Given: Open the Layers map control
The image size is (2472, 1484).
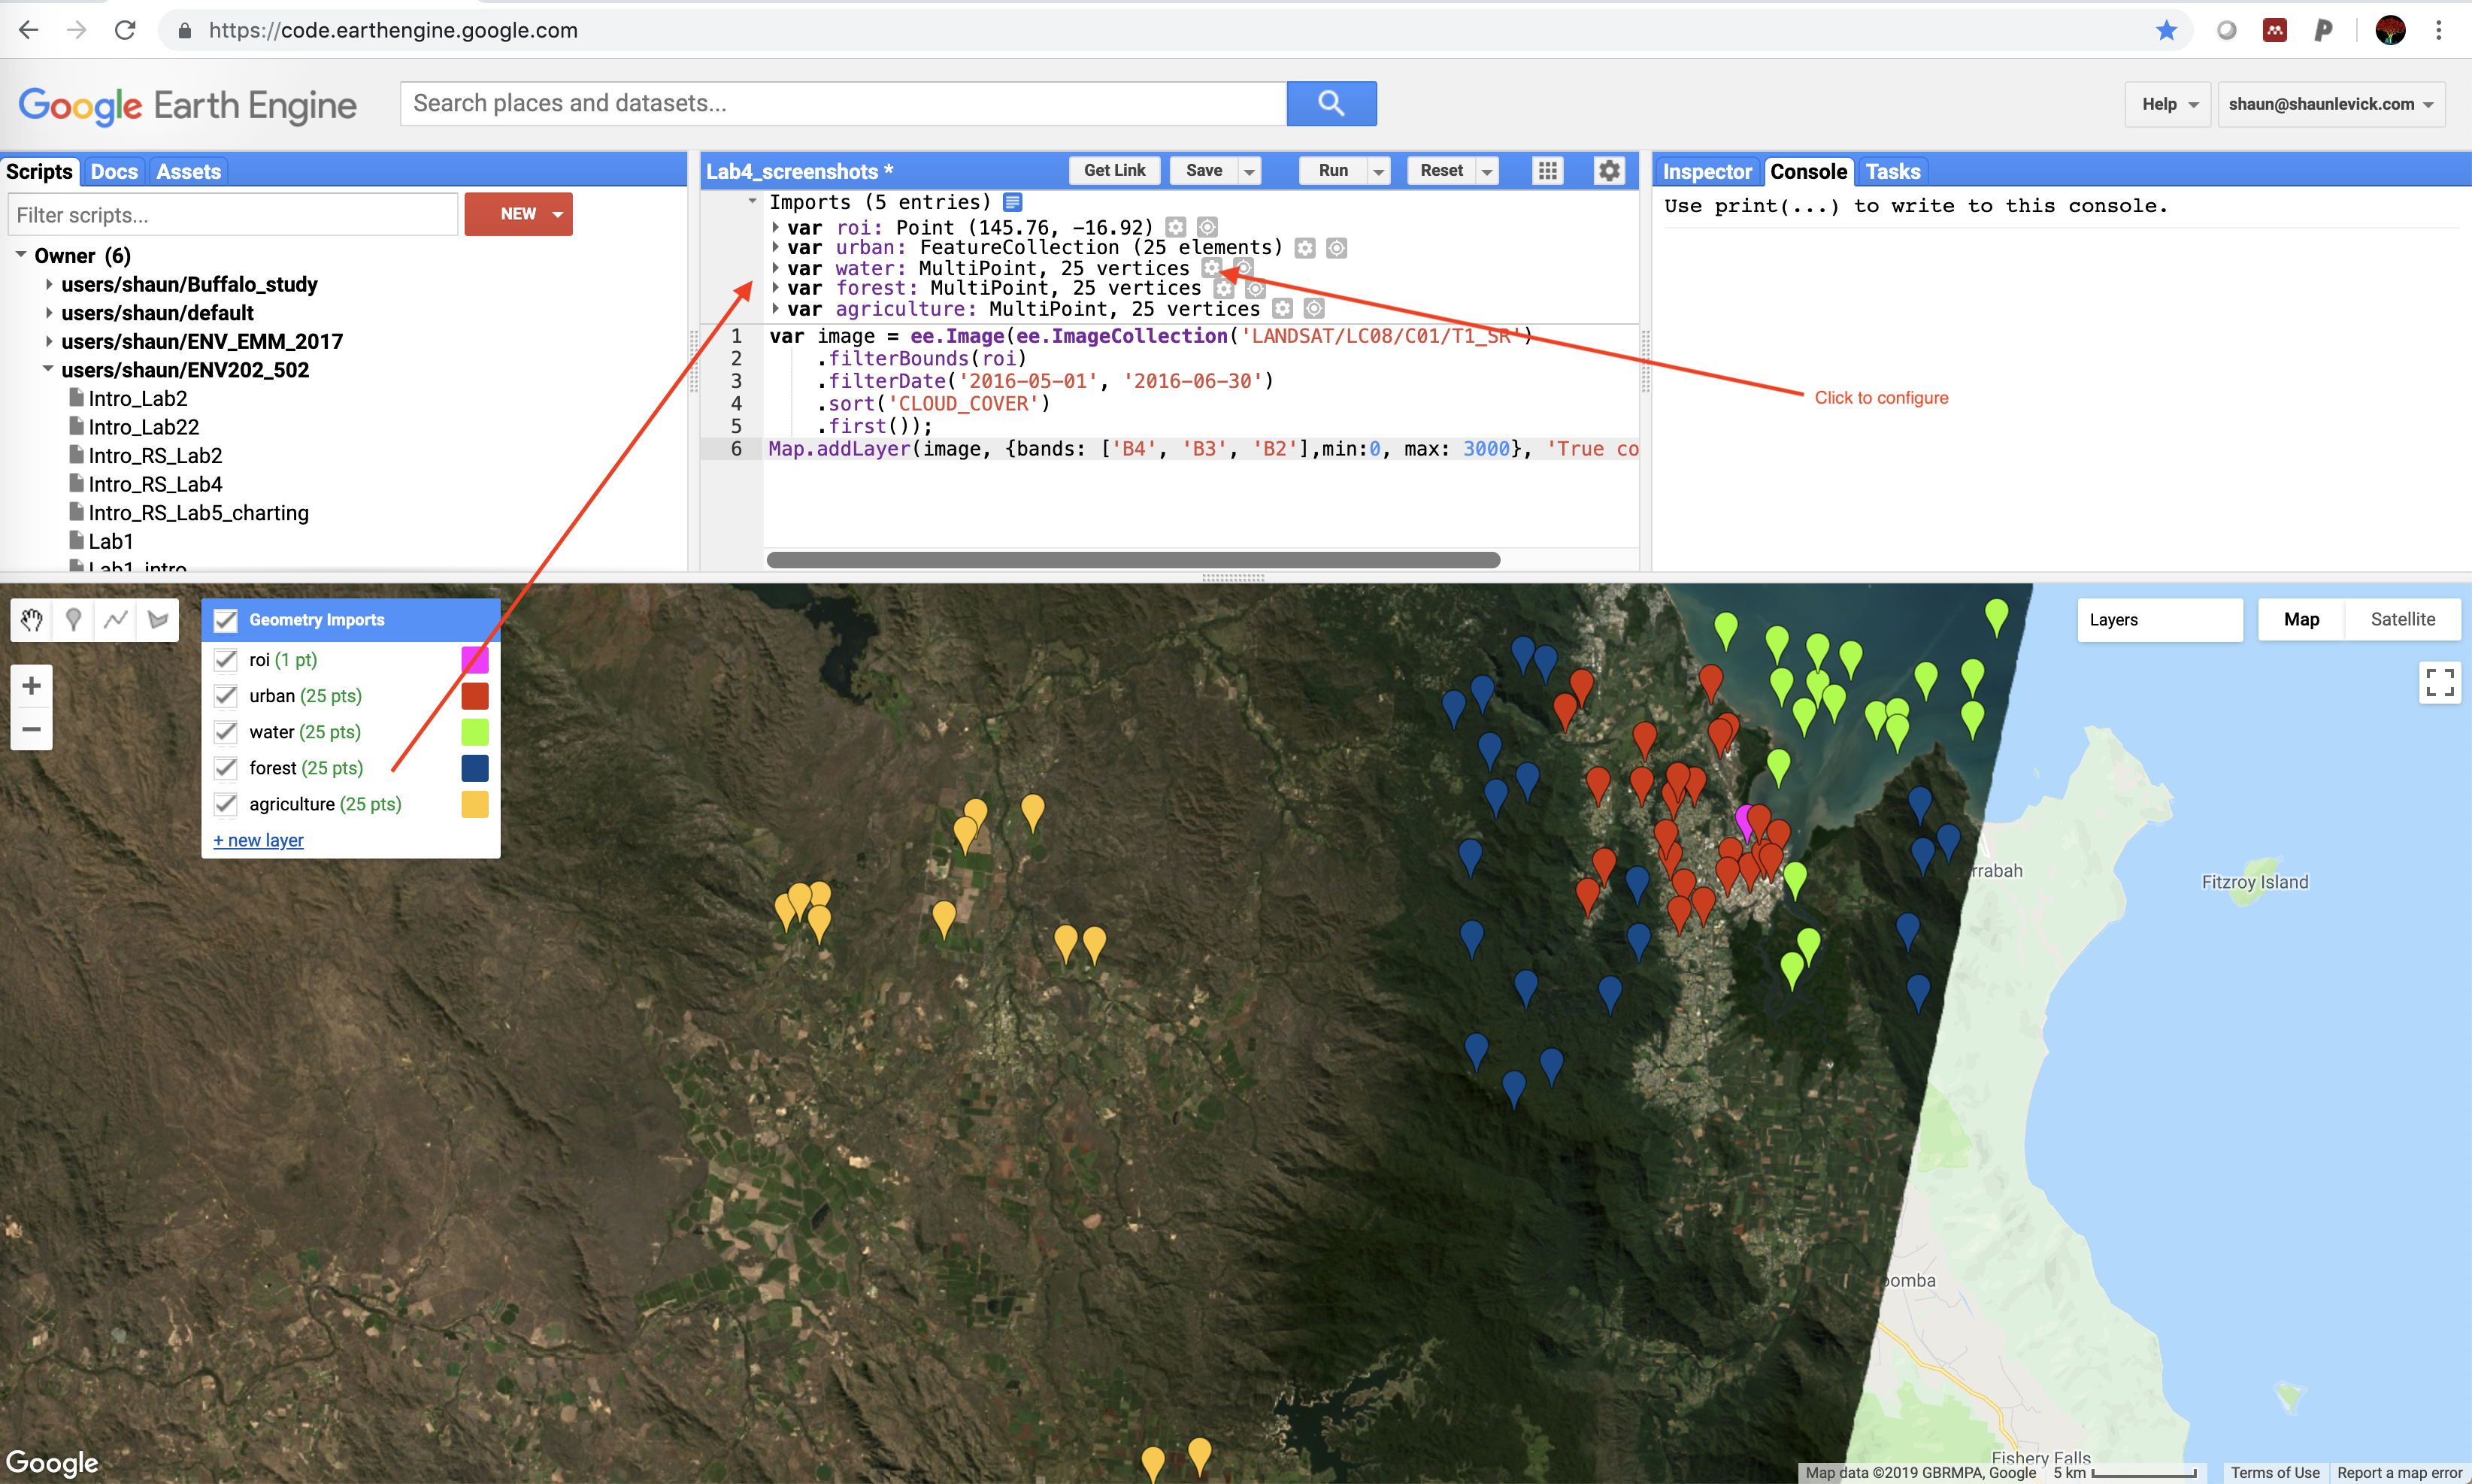Looking at the screenshot, I should [x=2160, y=620].
